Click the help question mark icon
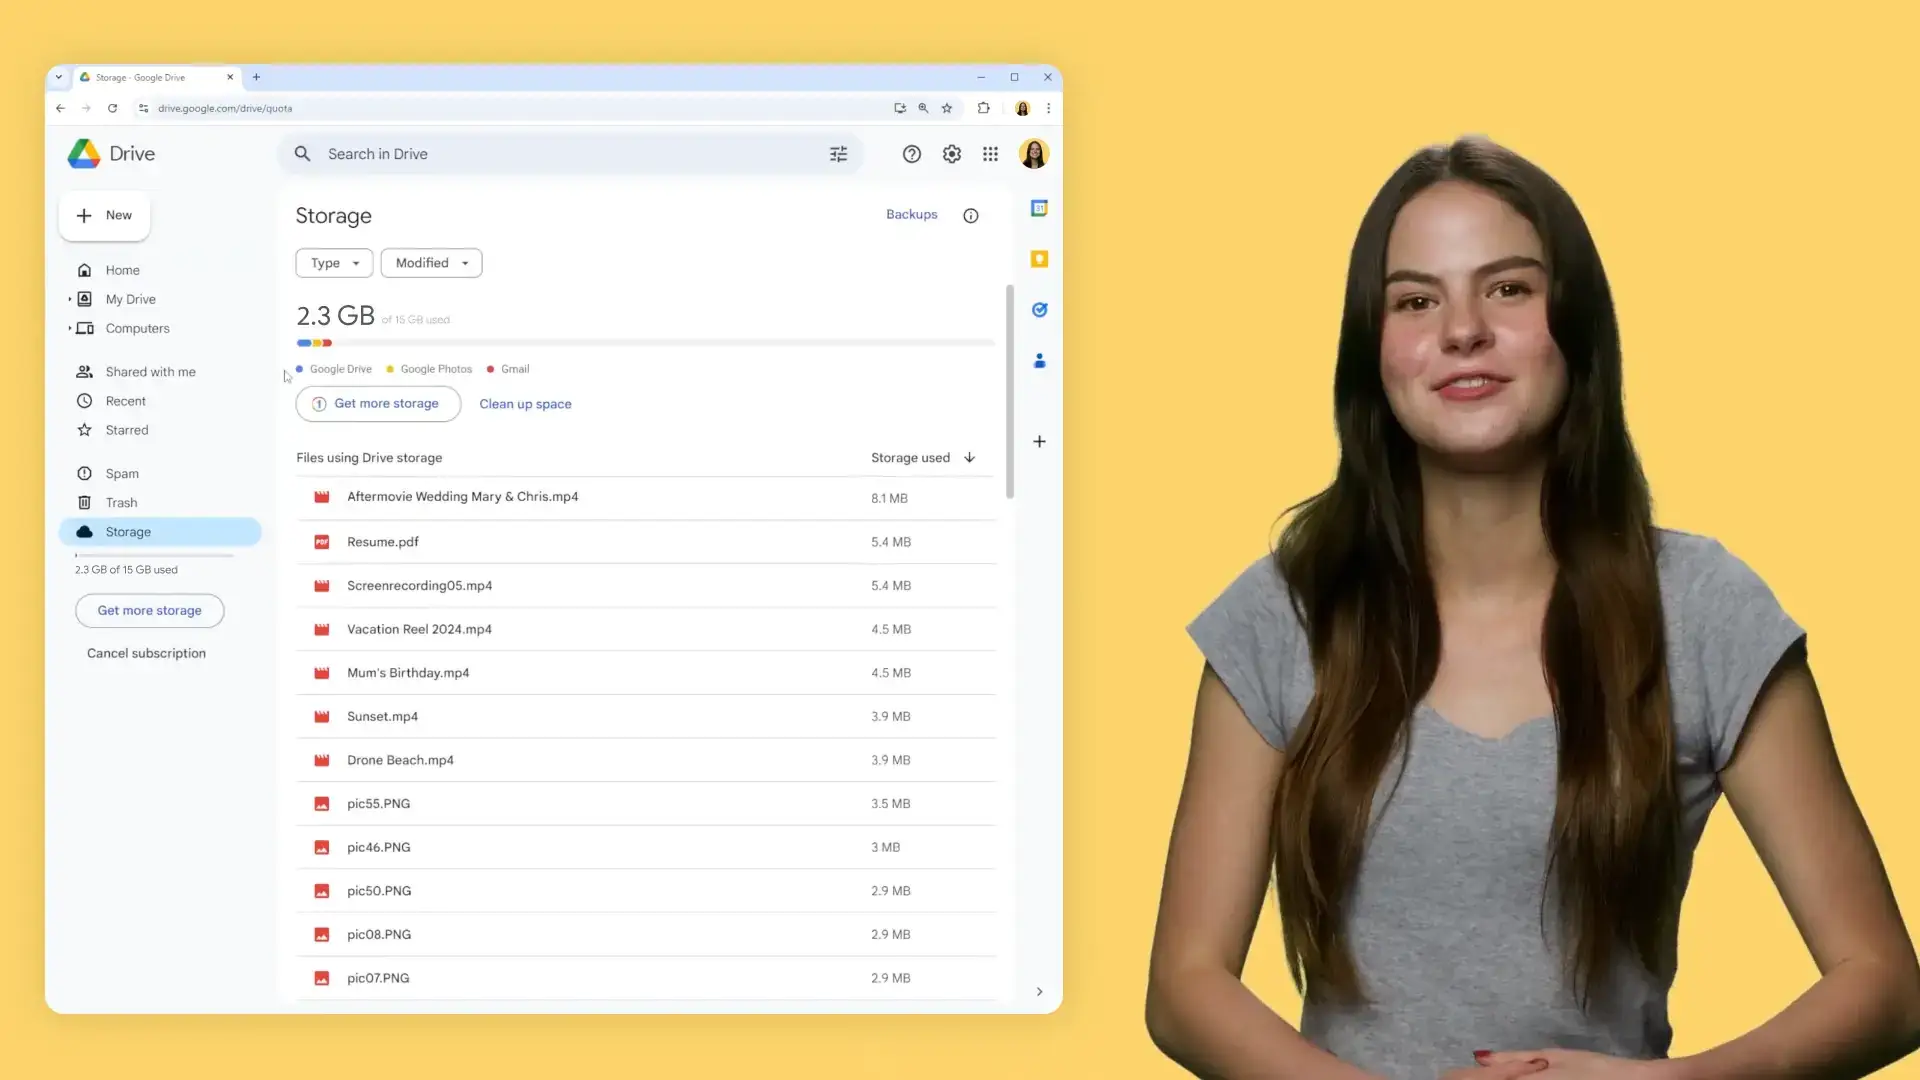 [911, 154]
